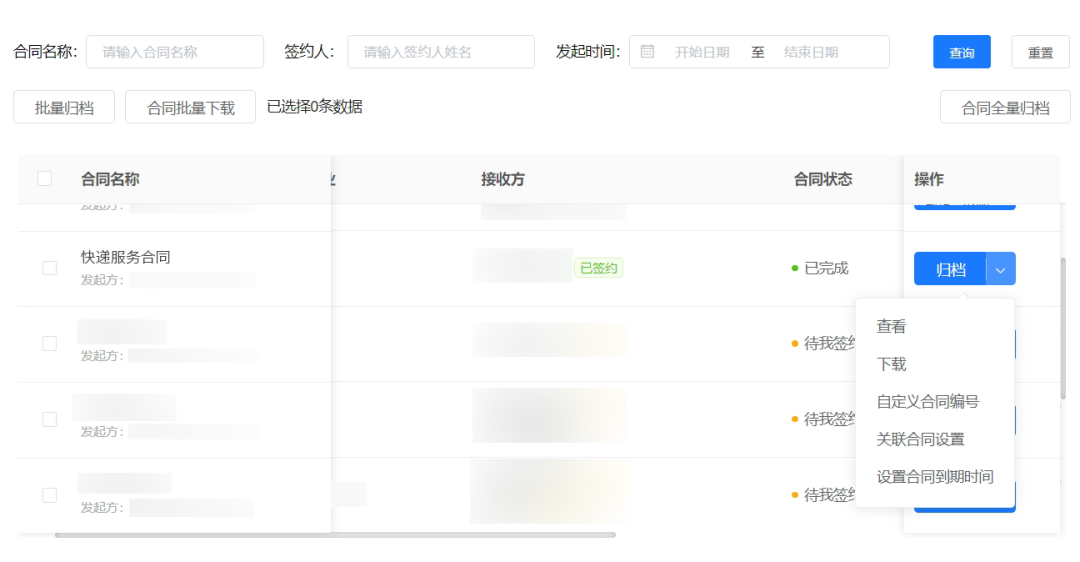Select the checkbox in the last table row
The height and width of the screenshot is (562, 1080).
point(50,495)
